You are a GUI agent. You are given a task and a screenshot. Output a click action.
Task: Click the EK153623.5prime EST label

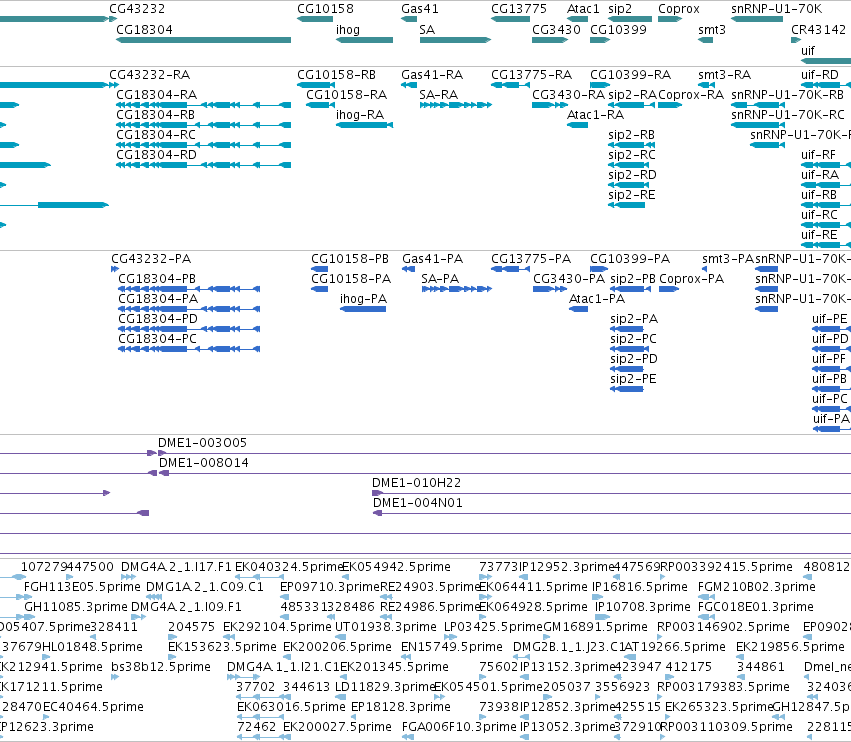(222, 647)
